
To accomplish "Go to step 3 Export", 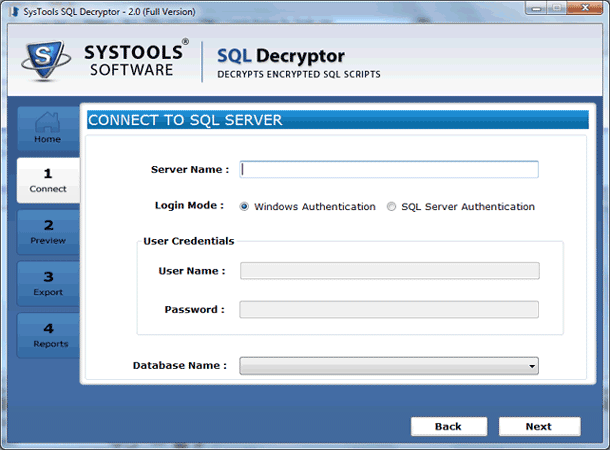I will 48,284.
